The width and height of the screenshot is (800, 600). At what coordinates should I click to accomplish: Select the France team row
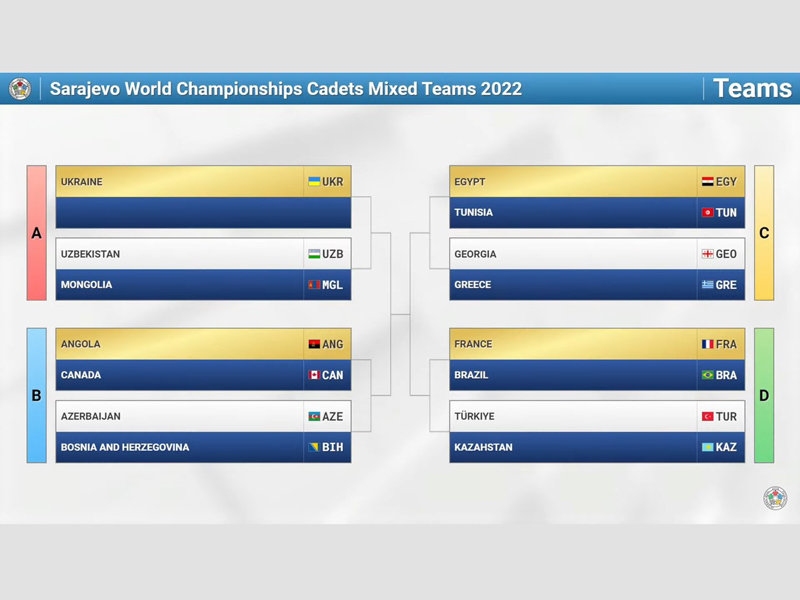point(597,344)
